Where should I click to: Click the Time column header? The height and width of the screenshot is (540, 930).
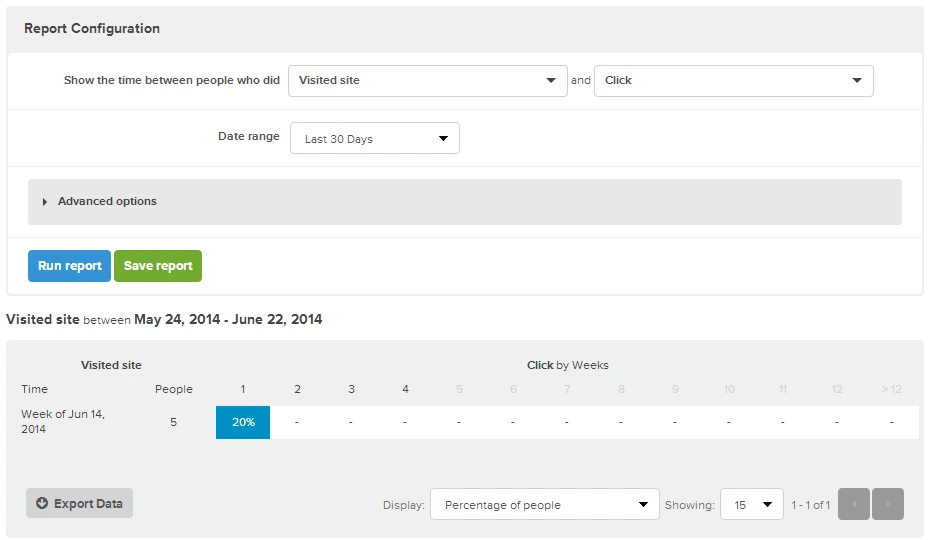34,389
